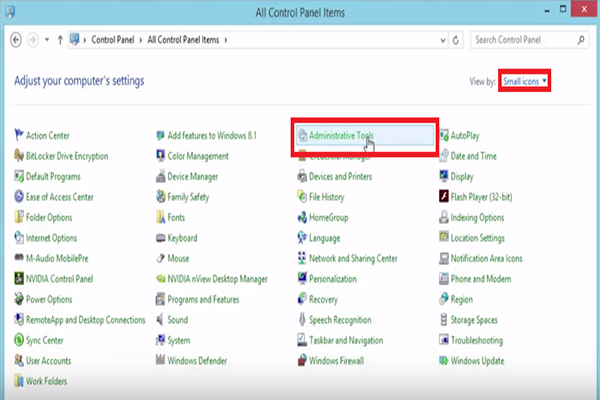Open Language settings
Viewport: 600px width, 400px height.
pos(324,238)
